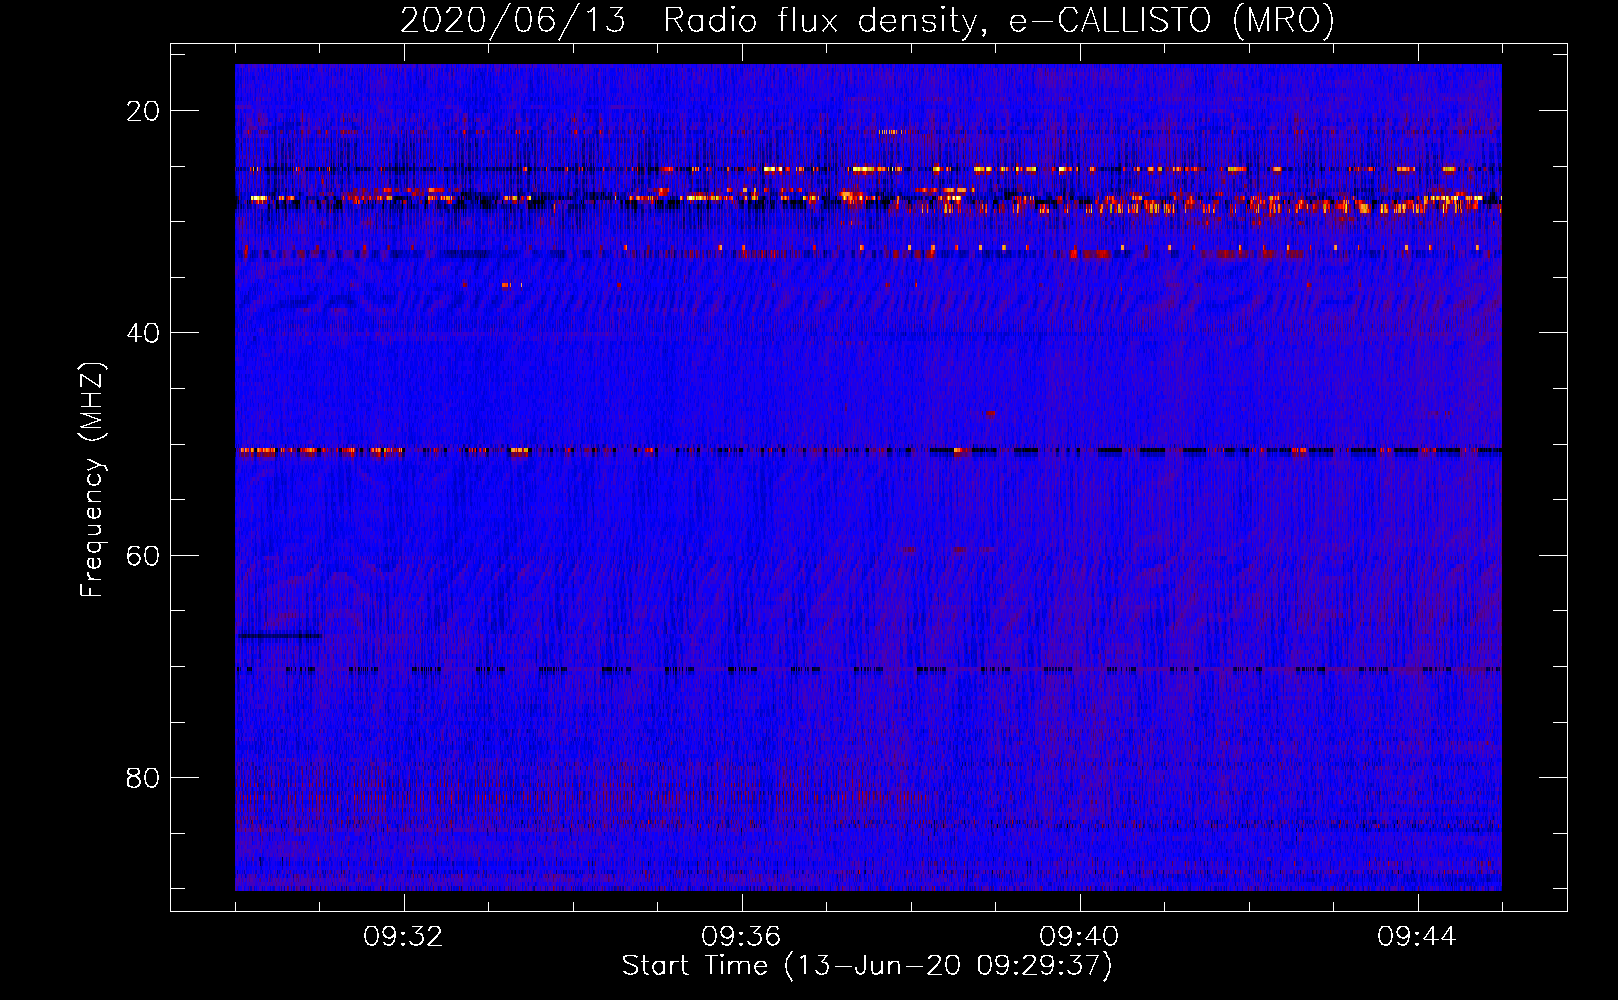Select the "Frequency (MHZ)" y-axis label
1618x1000 pixels.
click(x=92, y=480)
